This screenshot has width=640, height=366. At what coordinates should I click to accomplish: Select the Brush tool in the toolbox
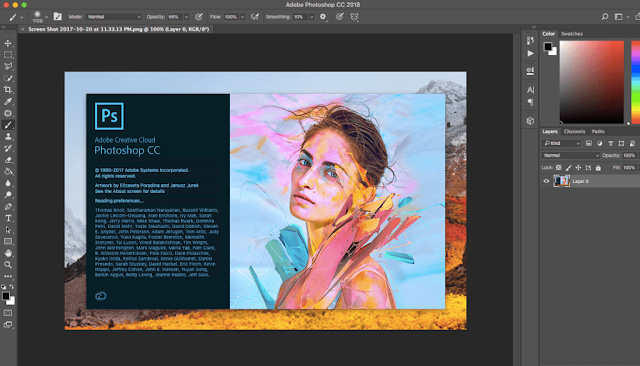pyautogui.click(x=8, y=125)
